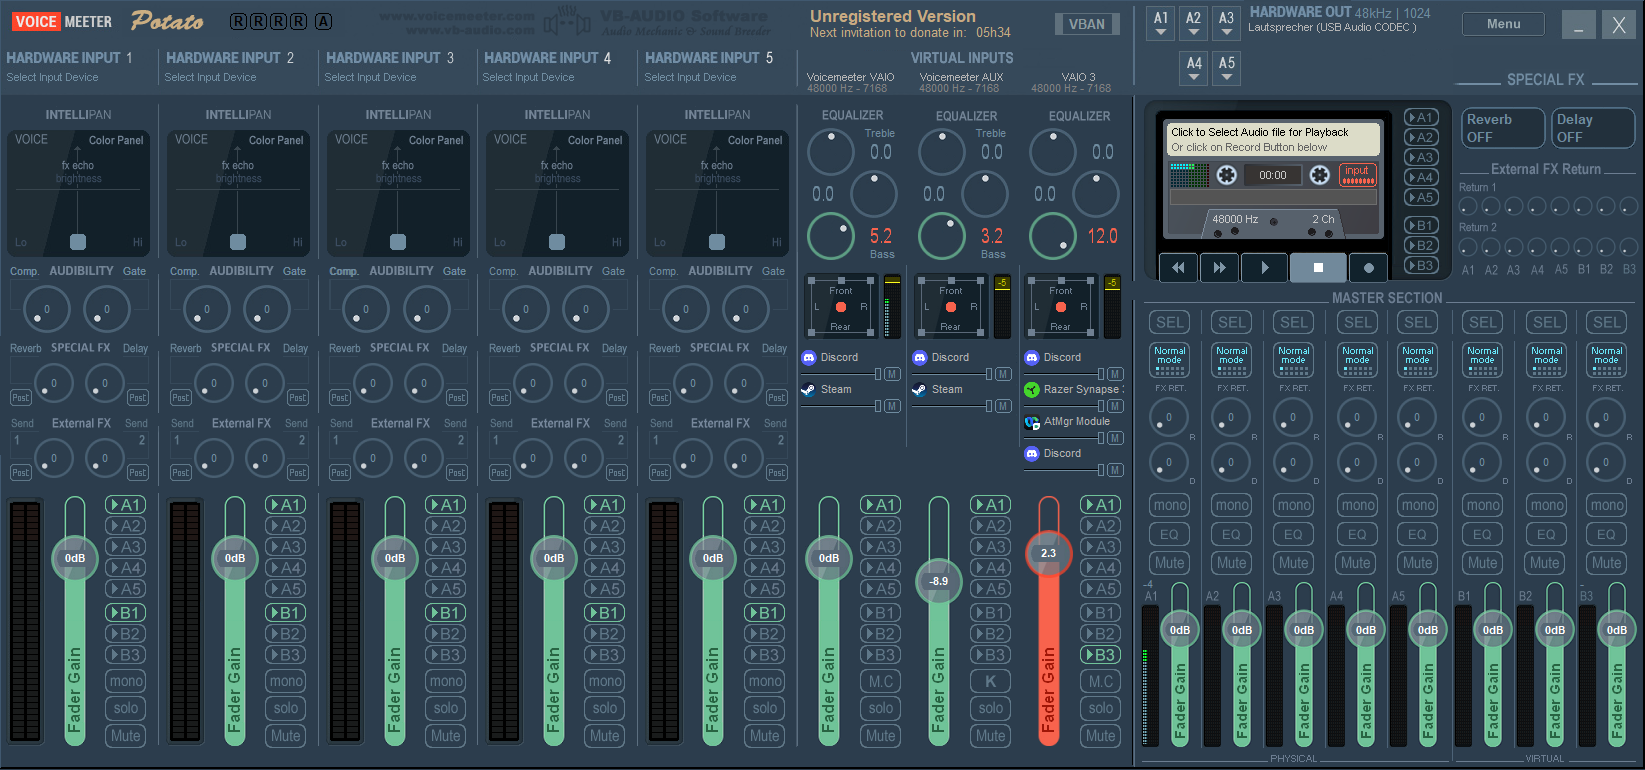Screen dimensions: 1645x770
Task: Click the EQ button on bus A1
Action: click(1169, 534)
